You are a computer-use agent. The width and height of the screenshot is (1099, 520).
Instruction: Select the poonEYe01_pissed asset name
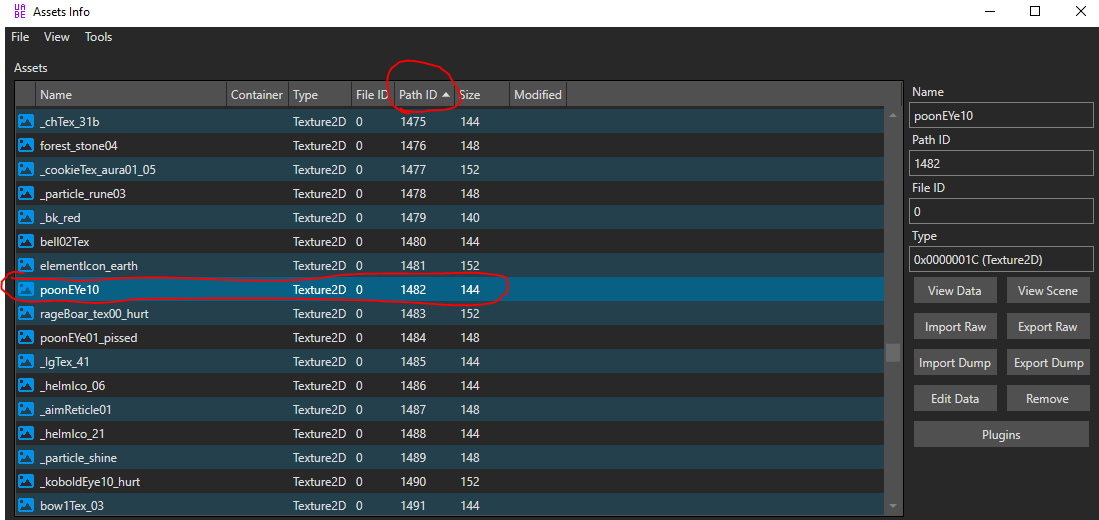pos(89,338)
